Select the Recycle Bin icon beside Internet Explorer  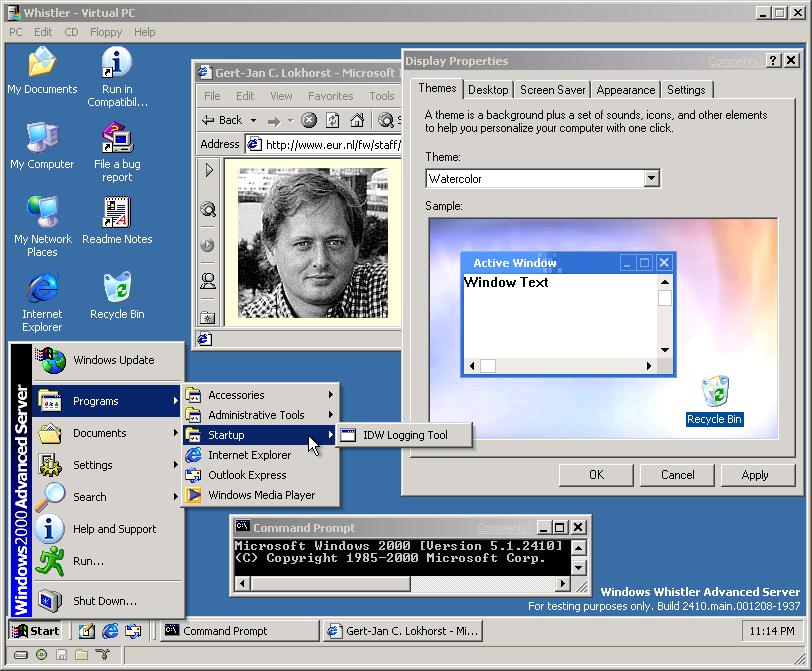coord(117,296)
